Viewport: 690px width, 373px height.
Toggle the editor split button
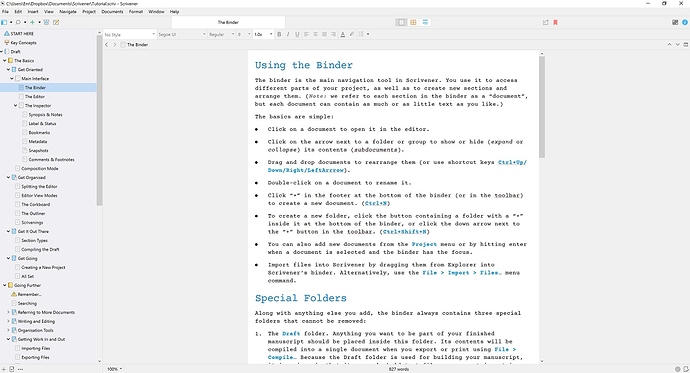[685, 45]
